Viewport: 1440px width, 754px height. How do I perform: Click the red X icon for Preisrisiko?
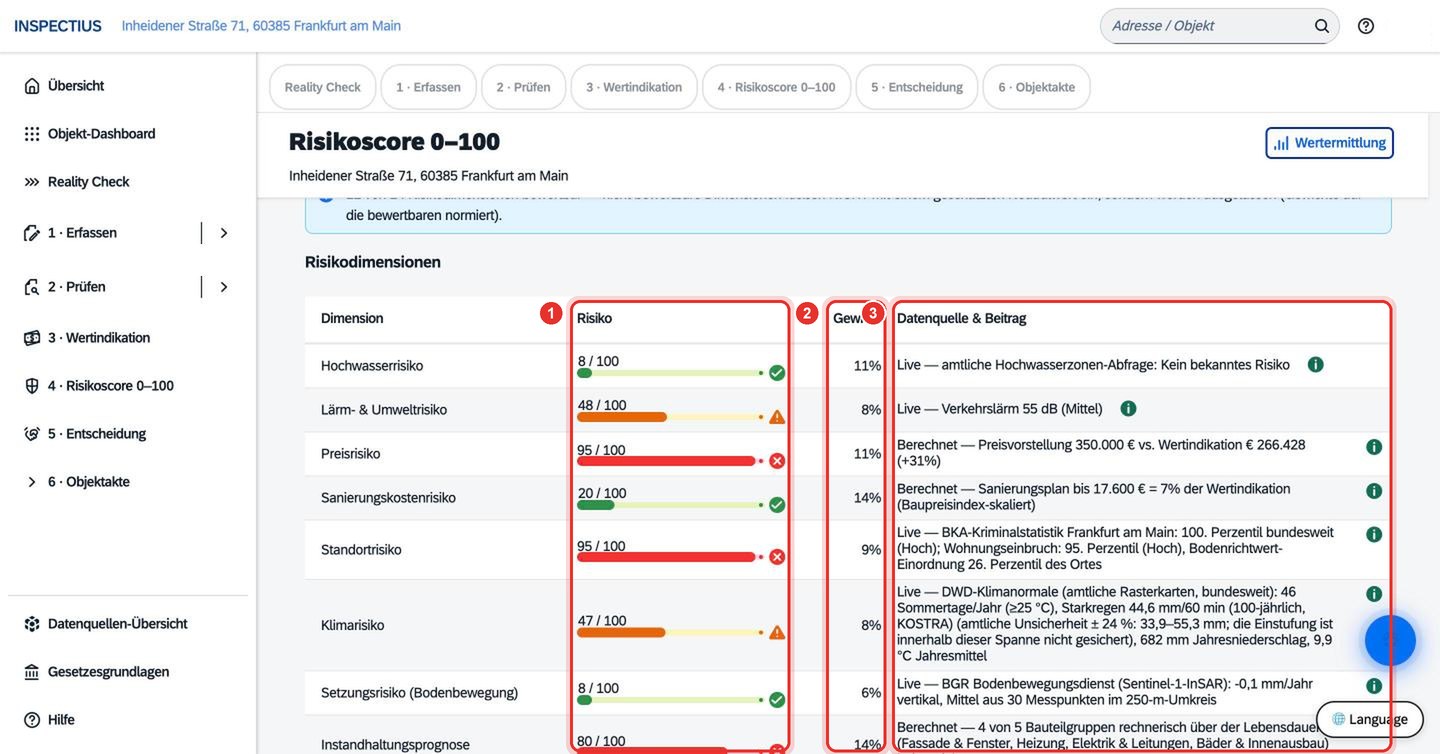tap(777, 461)
